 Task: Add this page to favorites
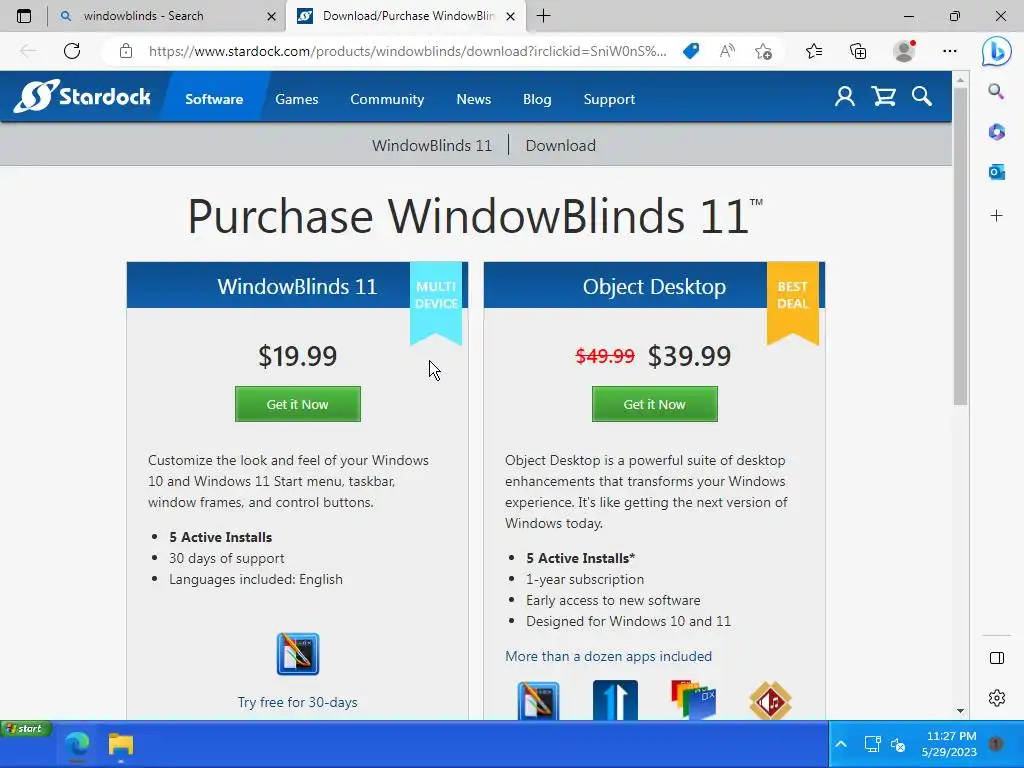(x=763, y=51)
